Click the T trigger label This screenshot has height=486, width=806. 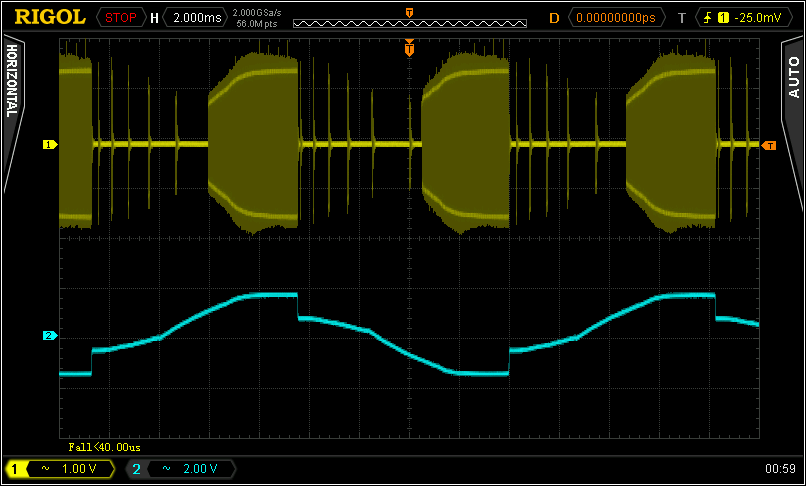(682, 18)
